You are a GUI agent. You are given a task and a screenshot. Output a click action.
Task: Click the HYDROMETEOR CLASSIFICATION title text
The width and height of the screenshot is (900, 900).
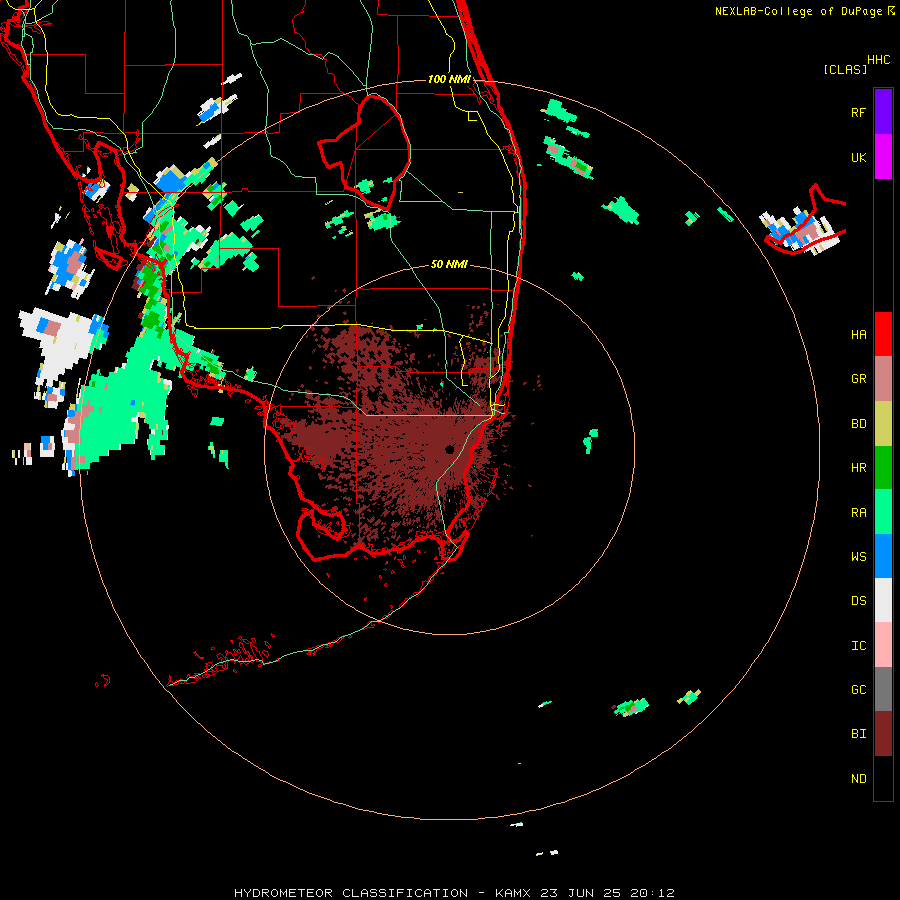click(x=351, y=893)
